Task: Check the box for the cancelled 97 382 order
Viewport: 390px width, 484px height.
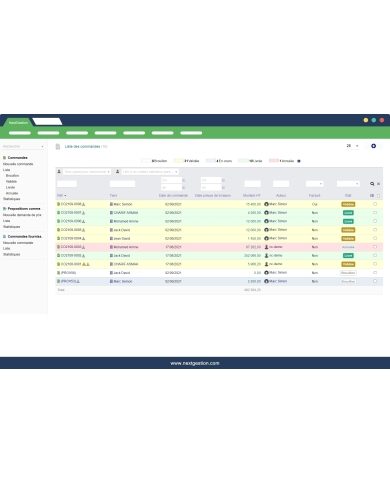Action: point(375,247)
